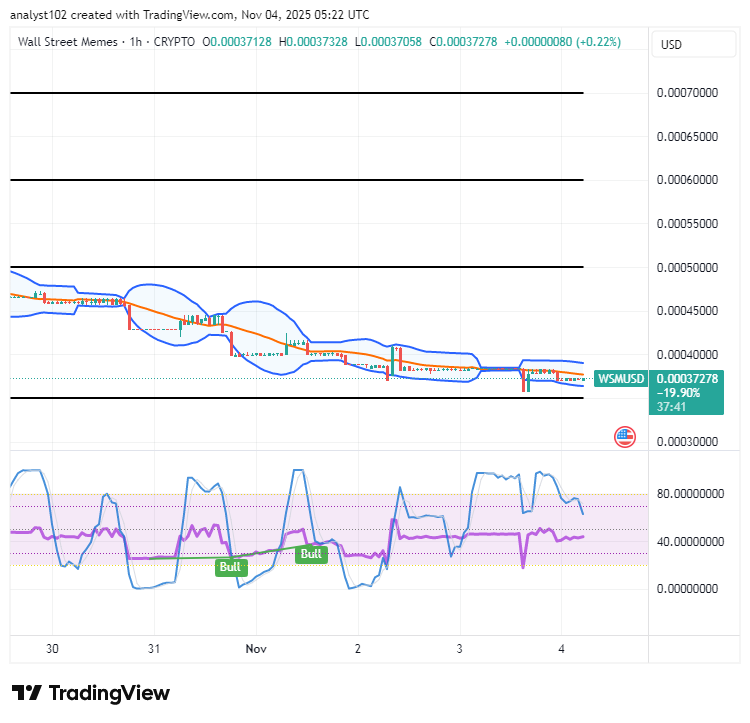Image resolution: width=750 pixels, height=723 pixels.
Task: Click the Nov label on time axis
Action: [256, 649]
